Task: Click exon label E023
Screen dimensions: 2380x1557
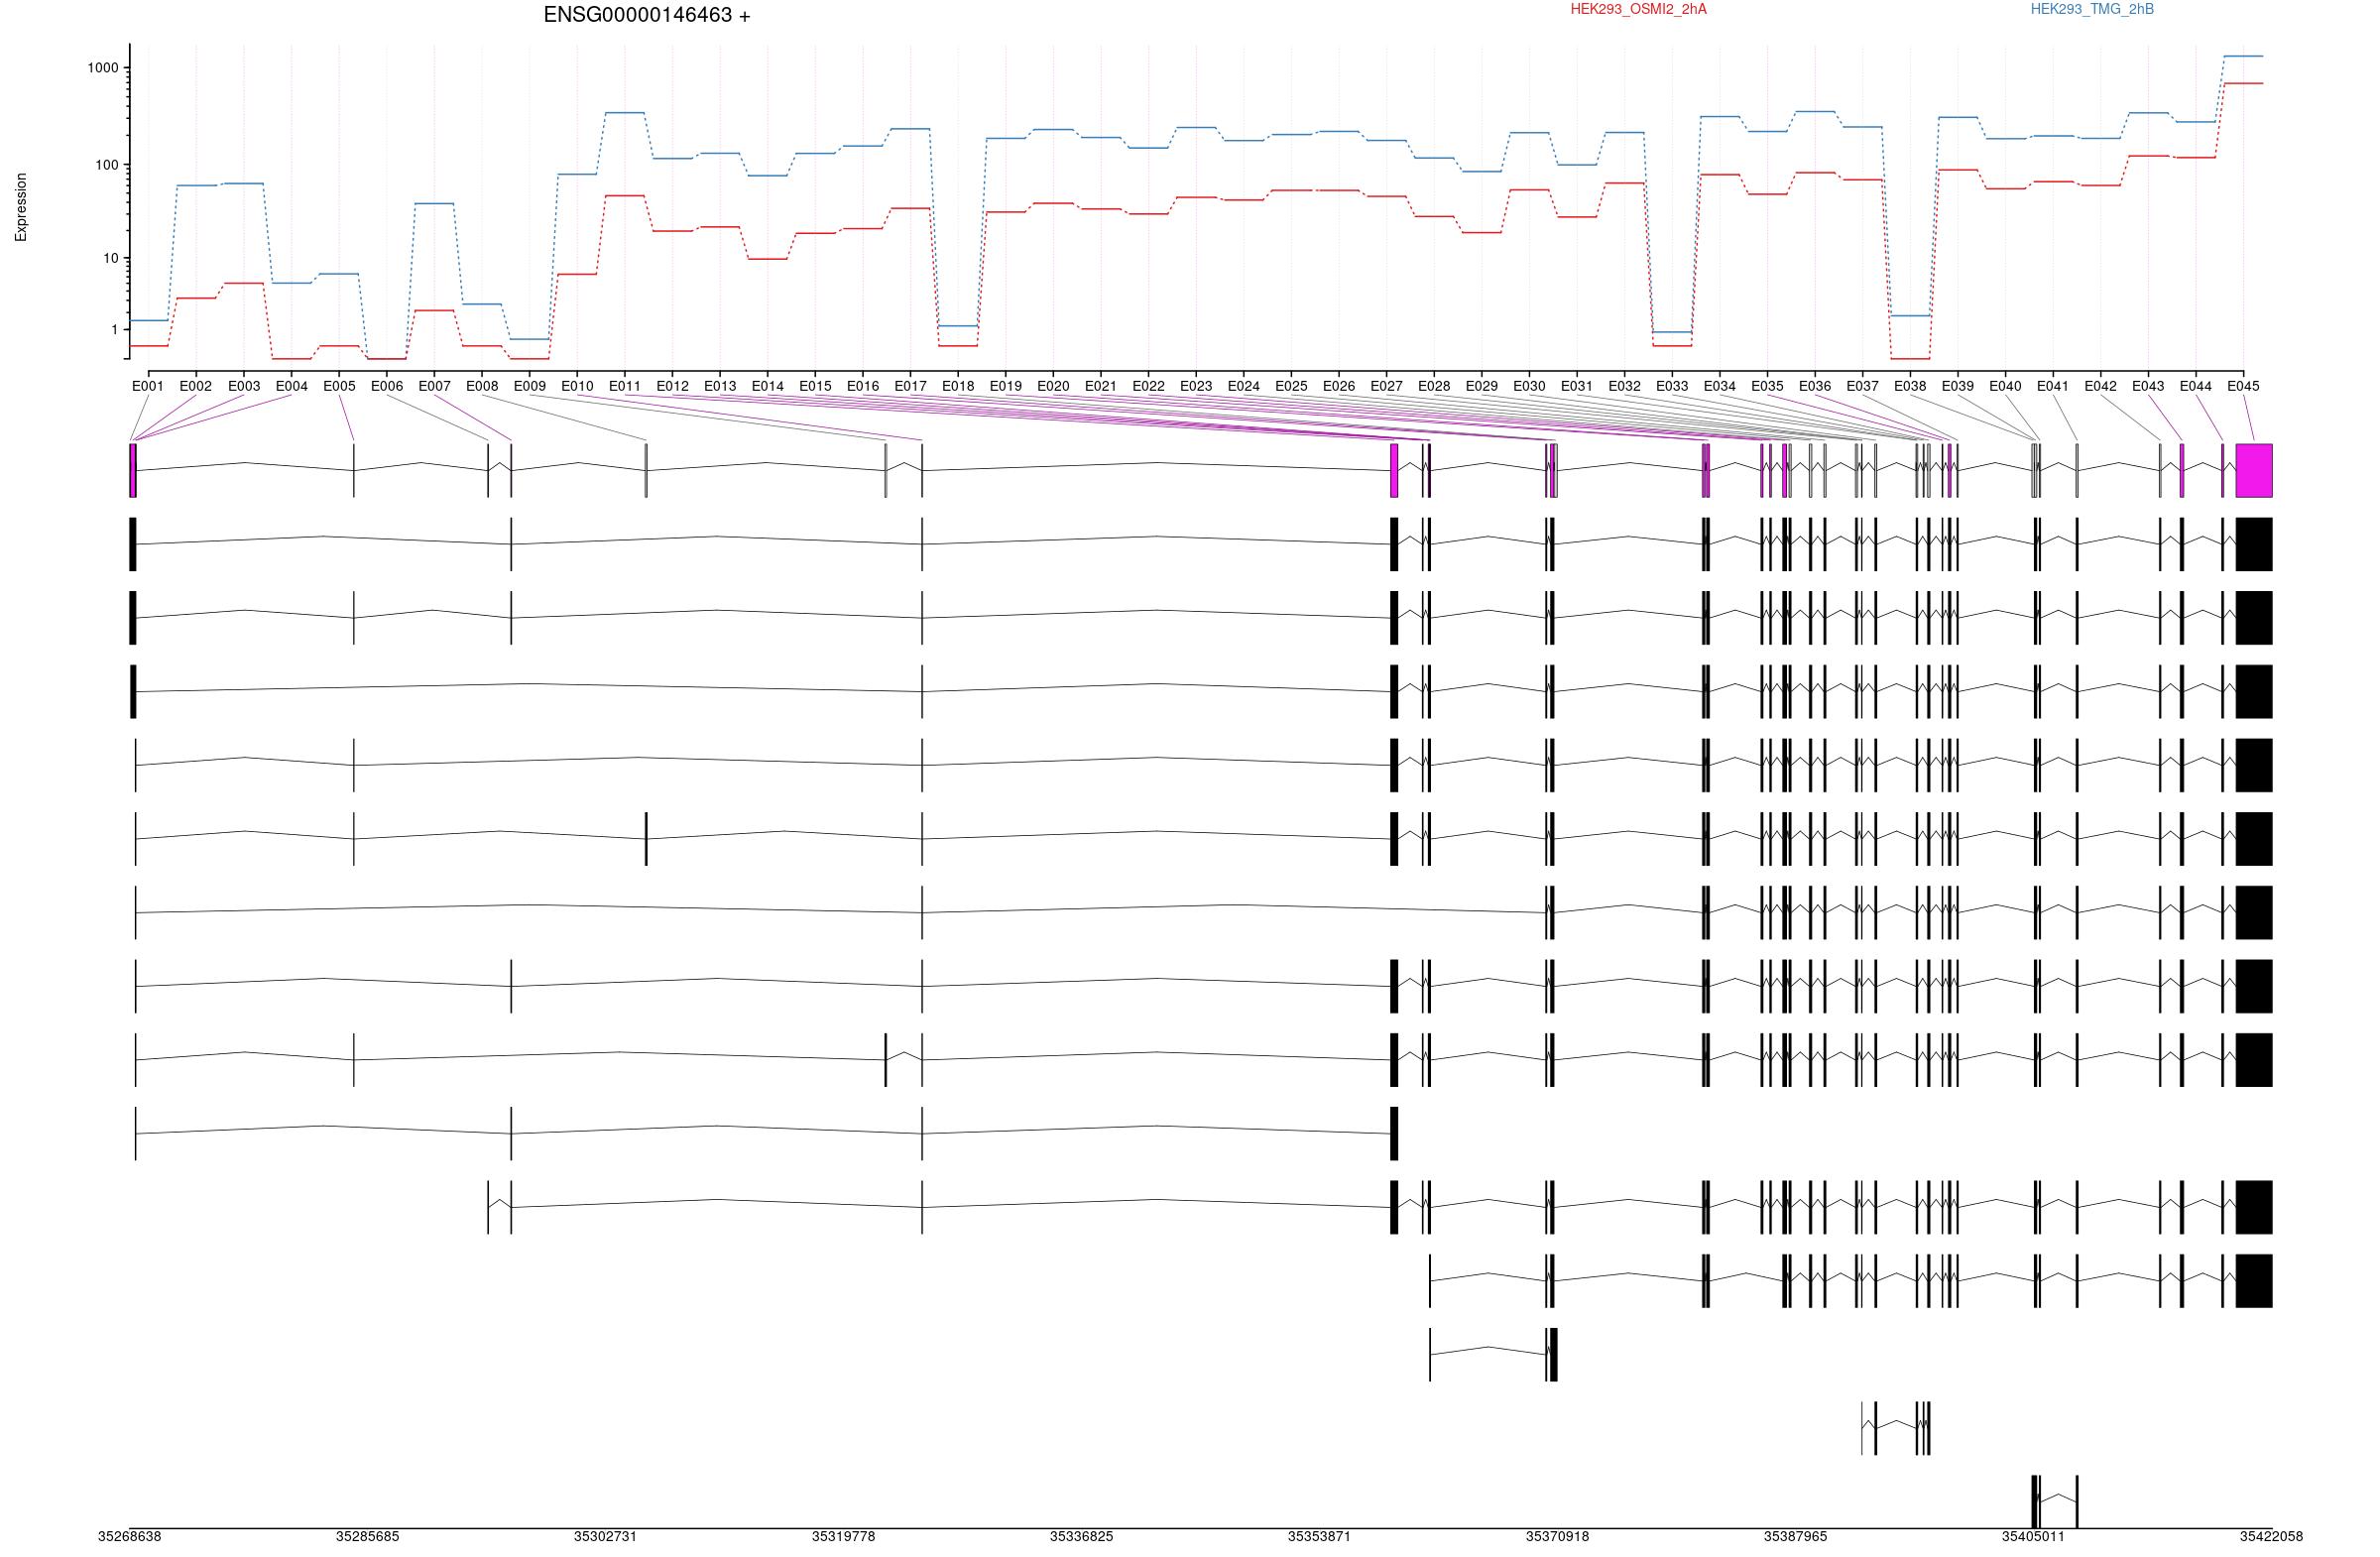Action: click(x=1196, y=386)
